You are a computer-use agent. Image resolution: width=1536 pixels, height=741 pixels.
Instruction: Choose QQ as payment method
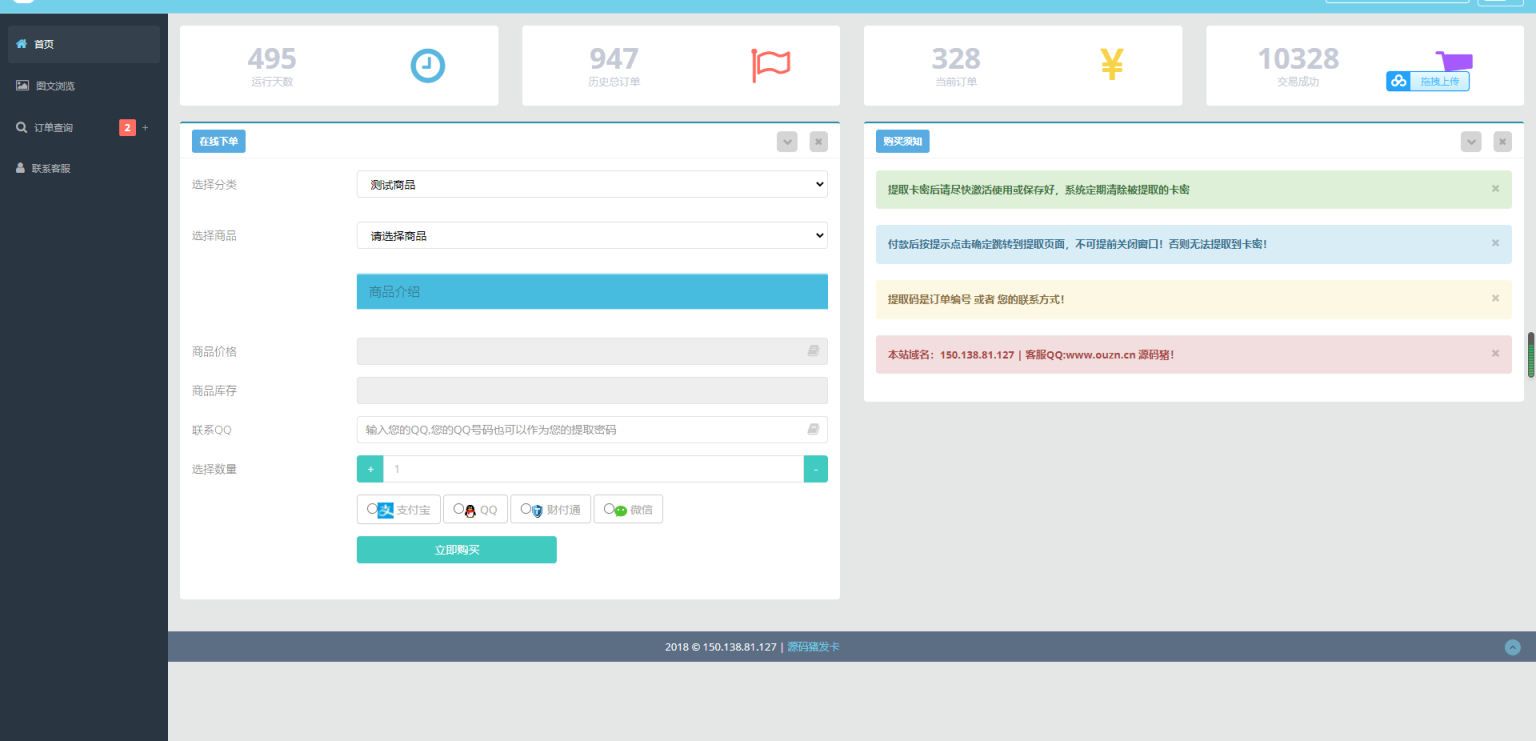(x=458, y=509)
